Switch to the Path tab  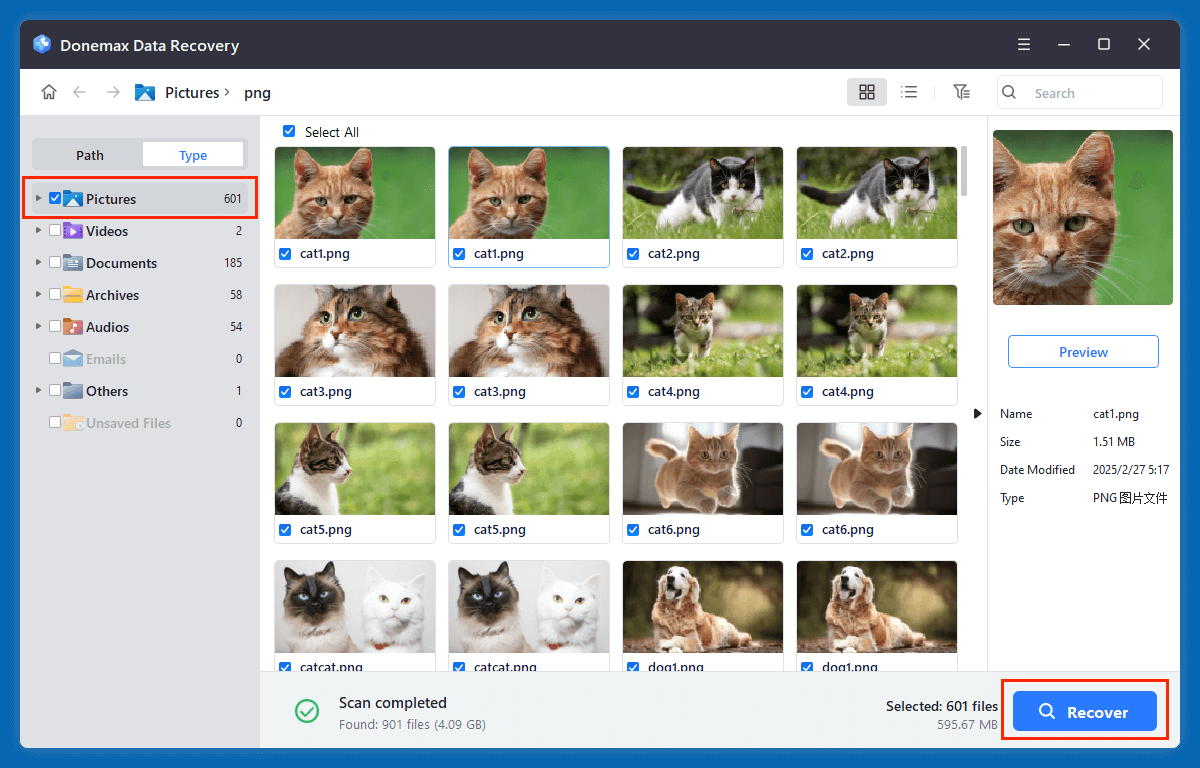(x=88, y=154)
